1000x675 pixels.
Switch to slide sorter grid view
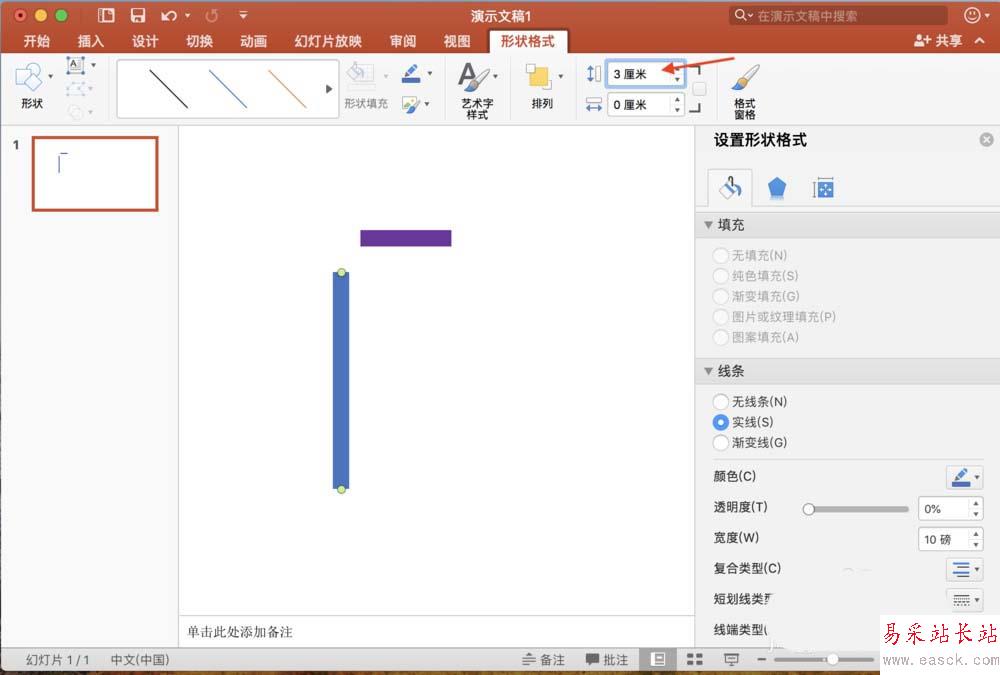695,659
